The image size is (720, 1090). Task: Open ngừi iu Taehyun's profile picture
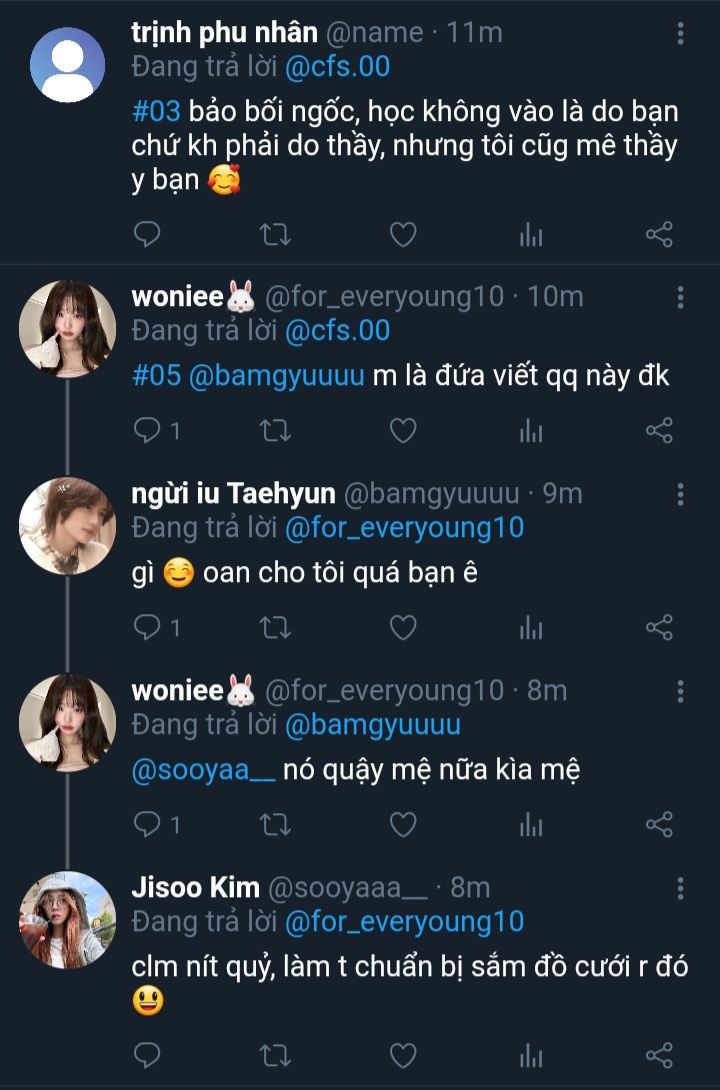[68, 526]
